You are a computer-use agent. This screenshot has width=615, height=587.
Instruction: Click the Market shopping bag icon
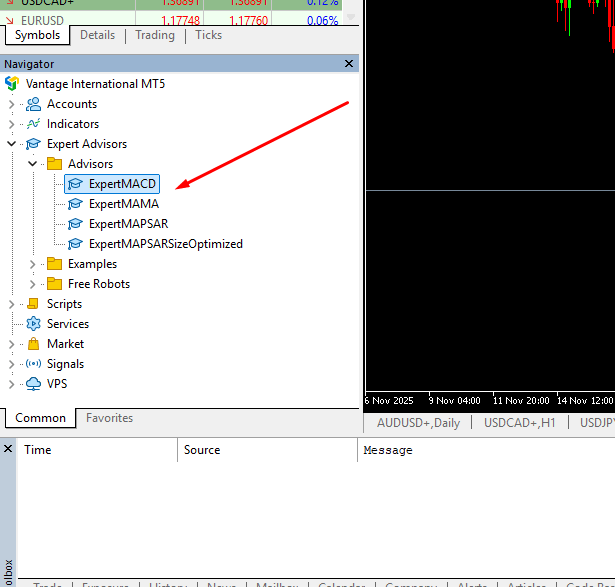(x=33, y=344)
